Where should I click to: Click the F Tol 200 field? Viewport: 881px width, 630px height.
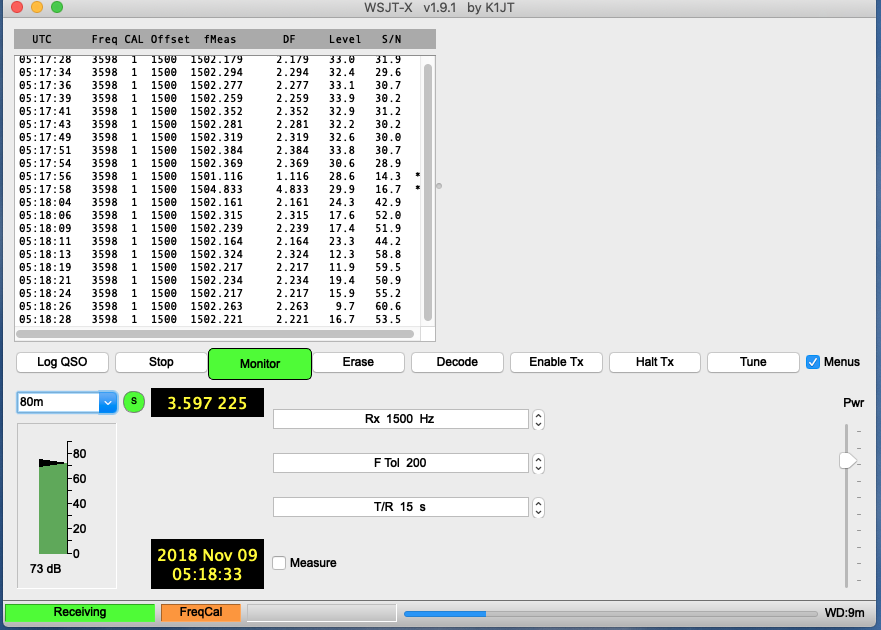click(x=401, y=463)
